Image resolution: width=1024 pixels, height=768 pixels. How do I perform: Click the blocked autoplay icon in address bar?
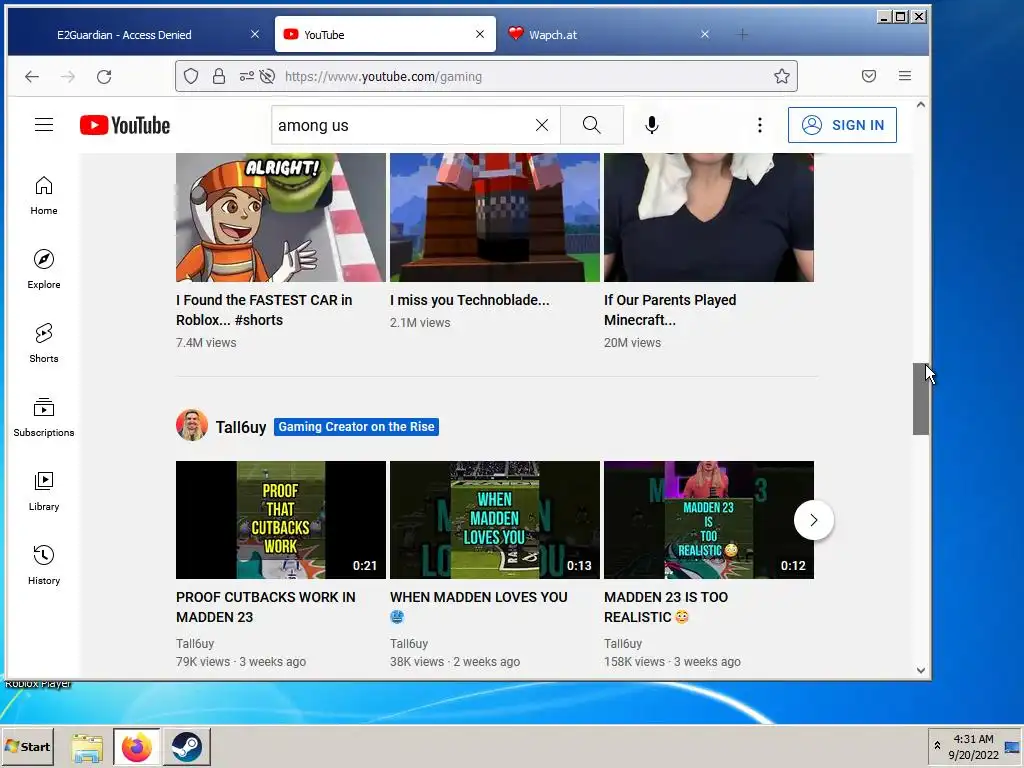click(x=267, y=76)
